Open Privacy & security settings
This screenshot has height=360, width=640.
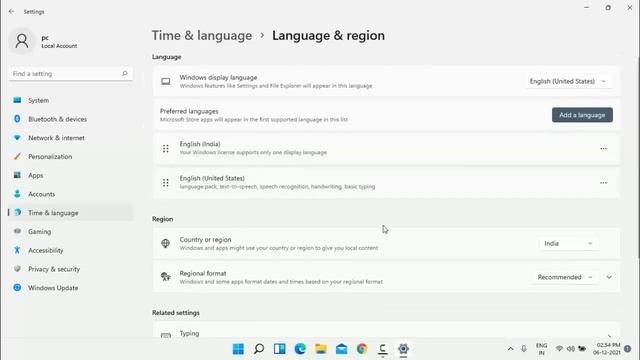click(x=70, y=269)
